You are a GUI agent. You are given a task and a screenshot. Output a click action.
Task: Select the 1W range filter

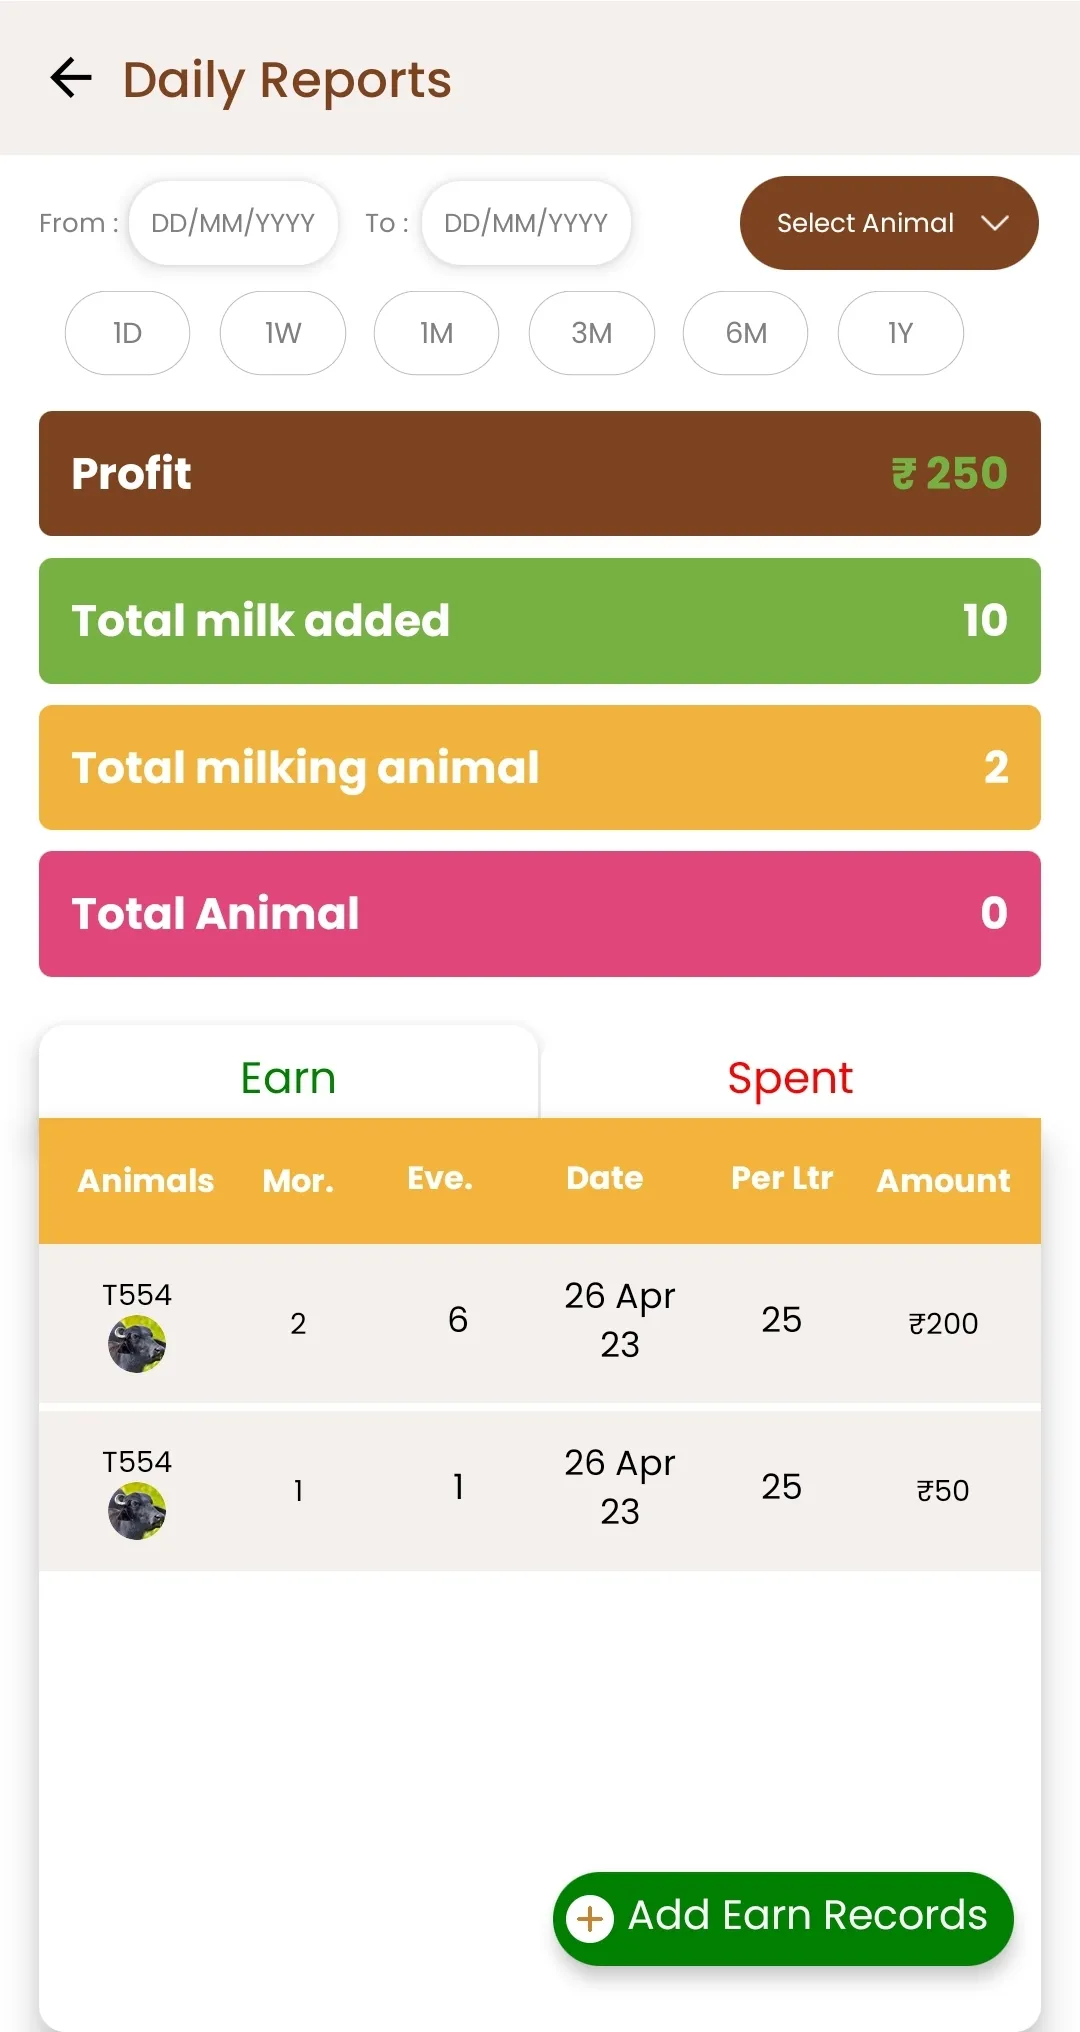(282, 333)
